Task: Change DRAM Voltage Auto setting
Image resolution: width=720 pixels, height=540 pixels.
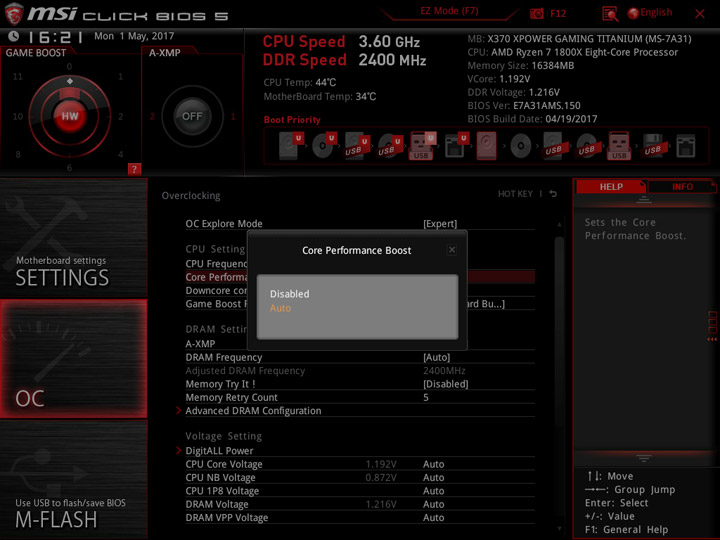Action: [x=433, y=504]
